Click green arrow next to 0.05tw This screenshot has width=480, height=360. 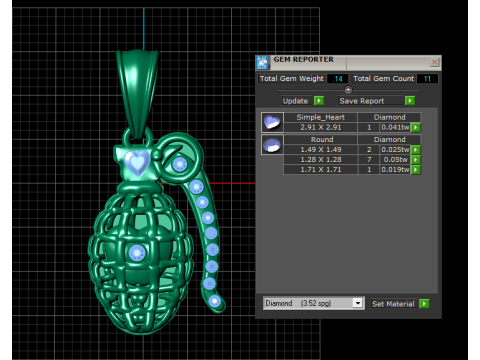[x=416, y=160]
